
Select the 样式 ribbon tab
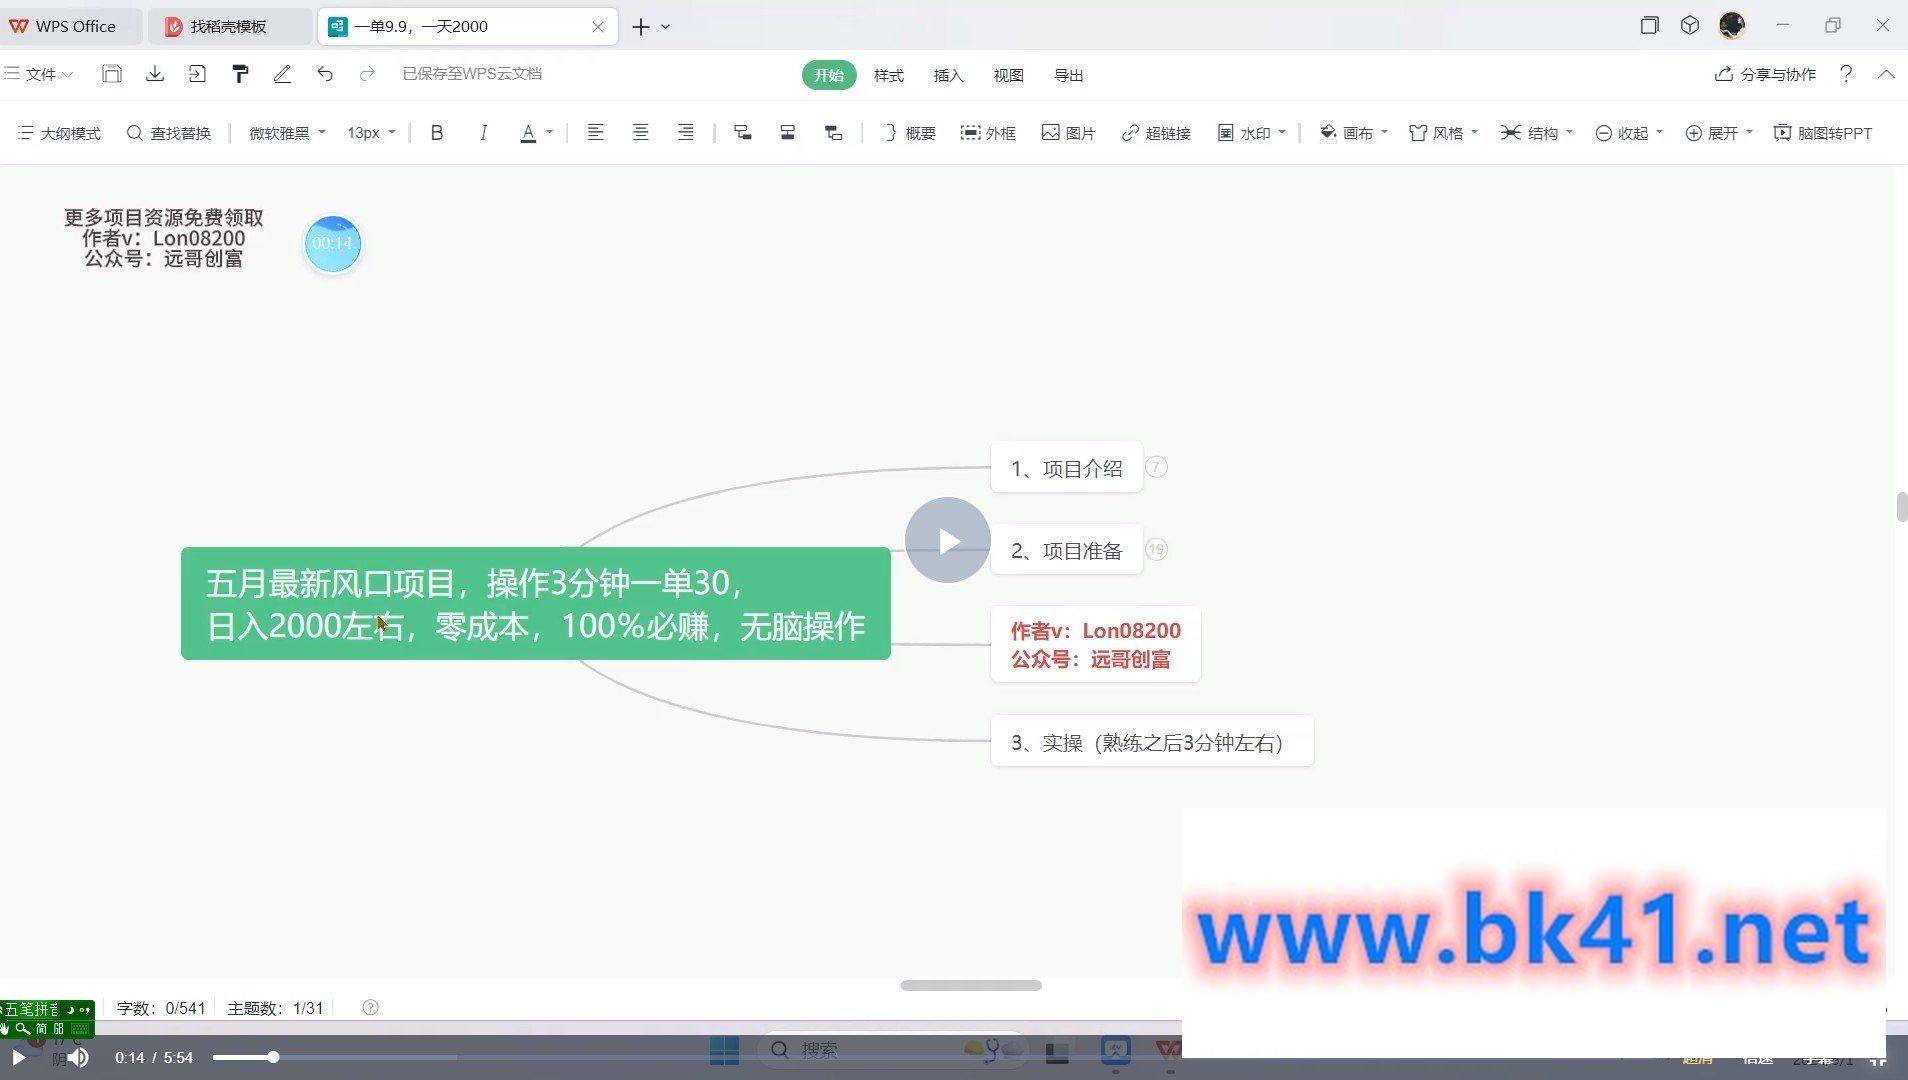888,75
